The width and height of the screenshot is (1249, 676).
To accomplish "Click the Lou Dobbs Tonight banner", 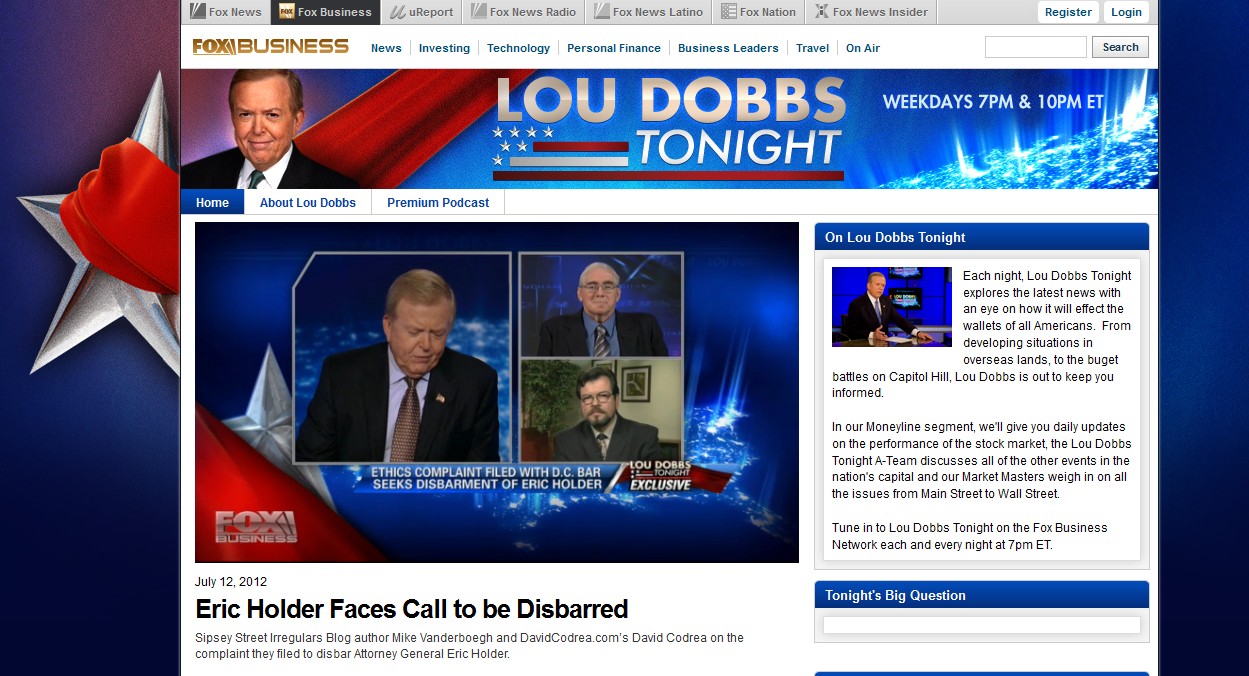I will coord(669,128).
